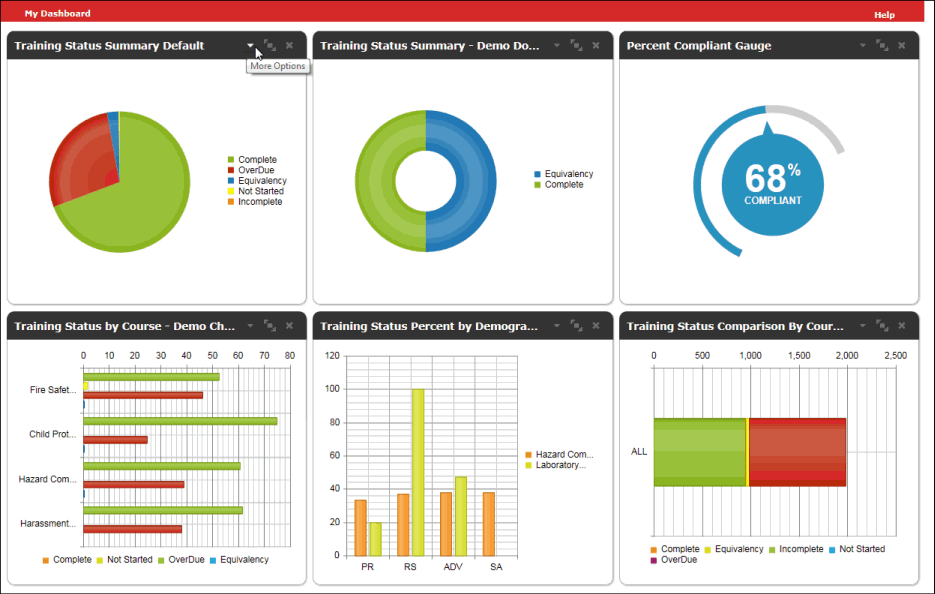Click the My Dashboard title tab
The image size is (935, 594).
[x=57, y=14]
